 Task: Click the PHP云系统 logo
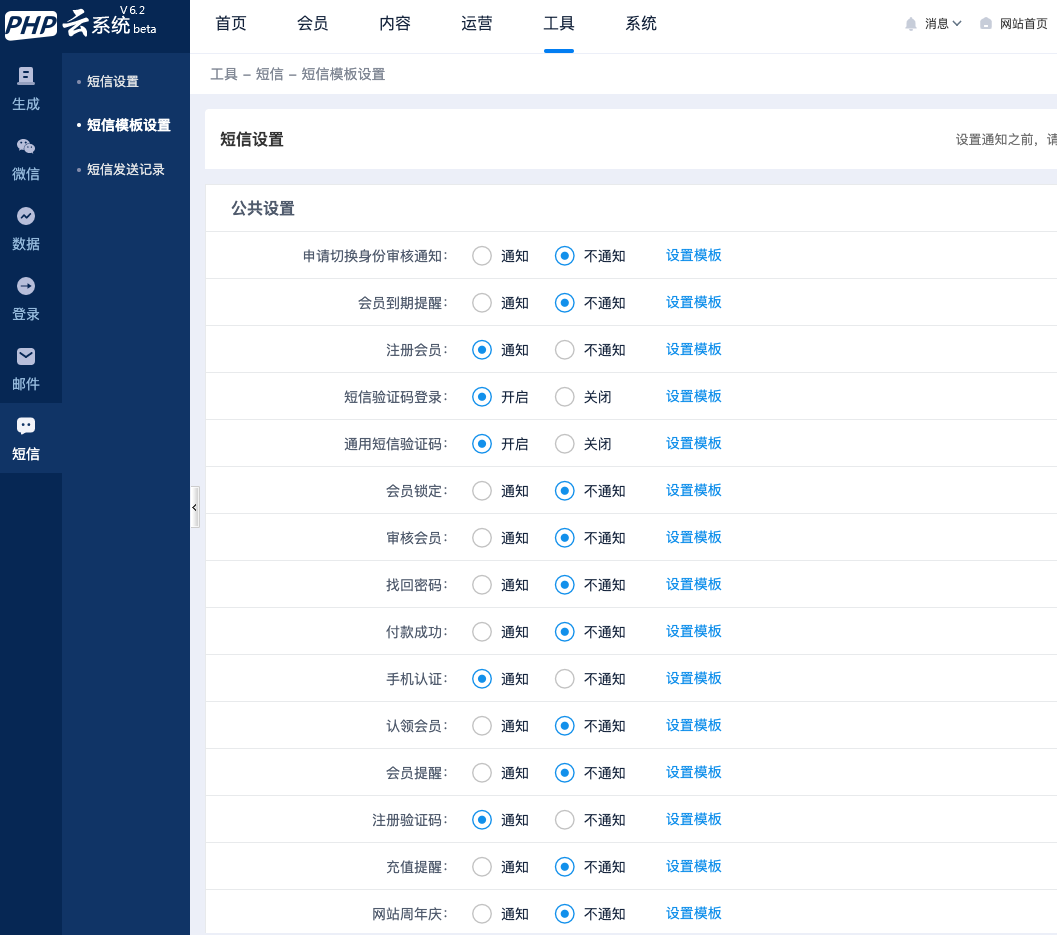click(x=82, y=24)
